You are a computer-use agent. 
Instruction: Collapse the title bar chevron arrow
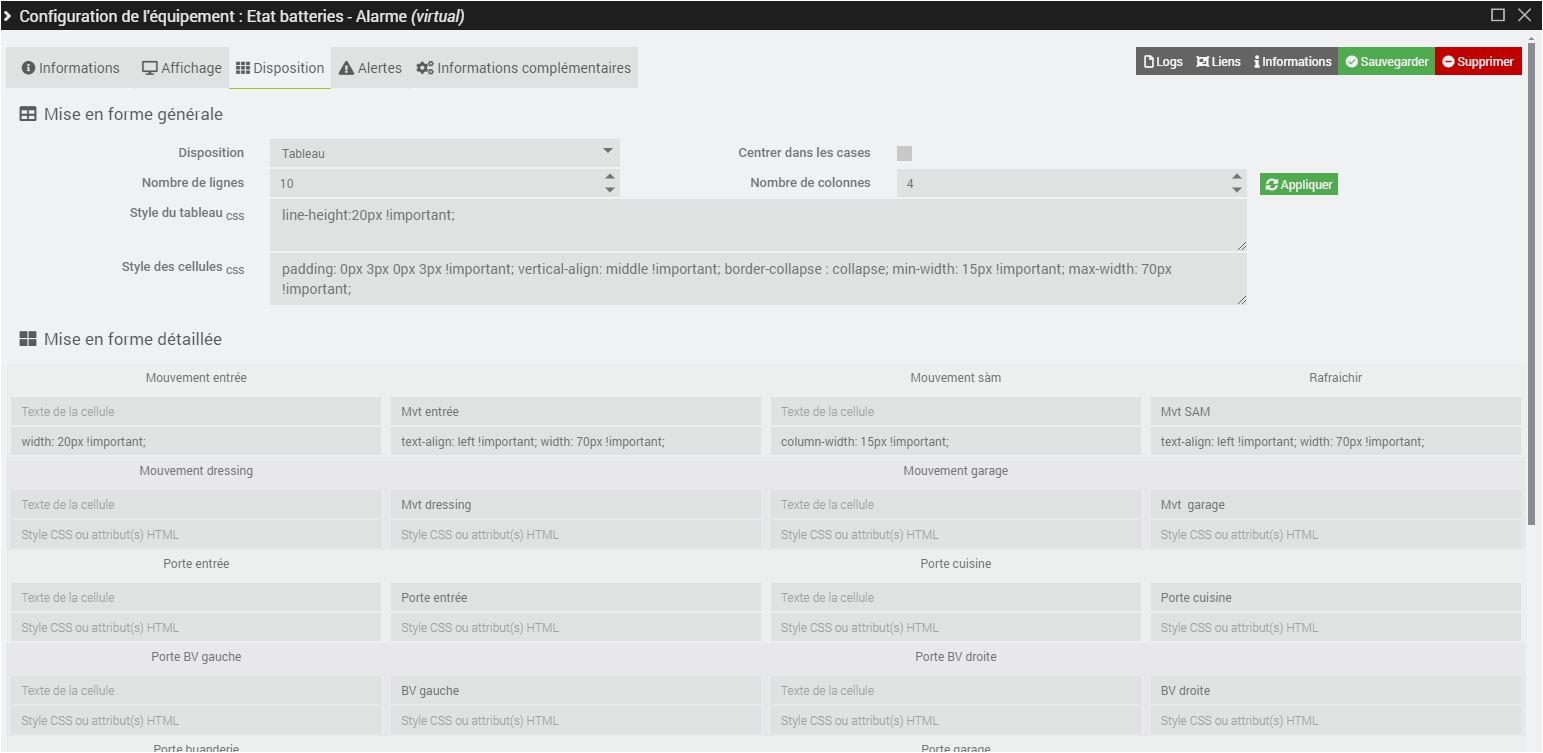[x=9, y=16]
